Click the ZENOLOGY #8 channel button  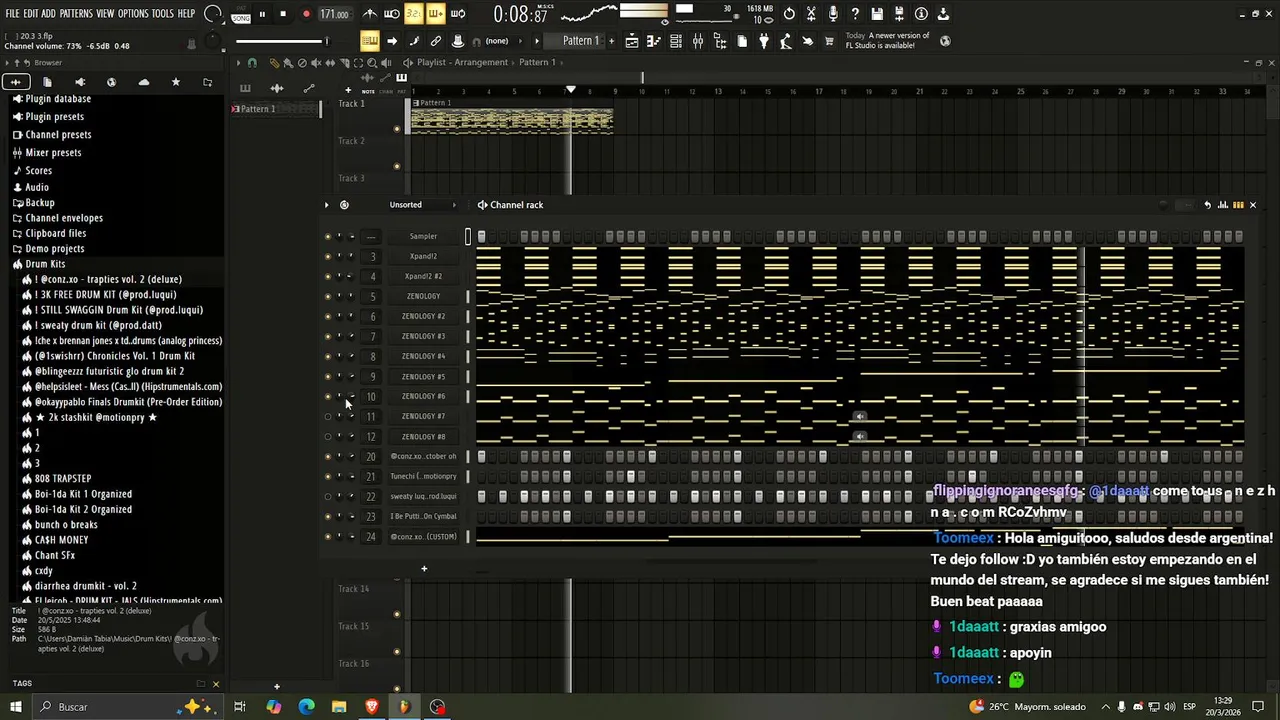[x=423, y=437]
